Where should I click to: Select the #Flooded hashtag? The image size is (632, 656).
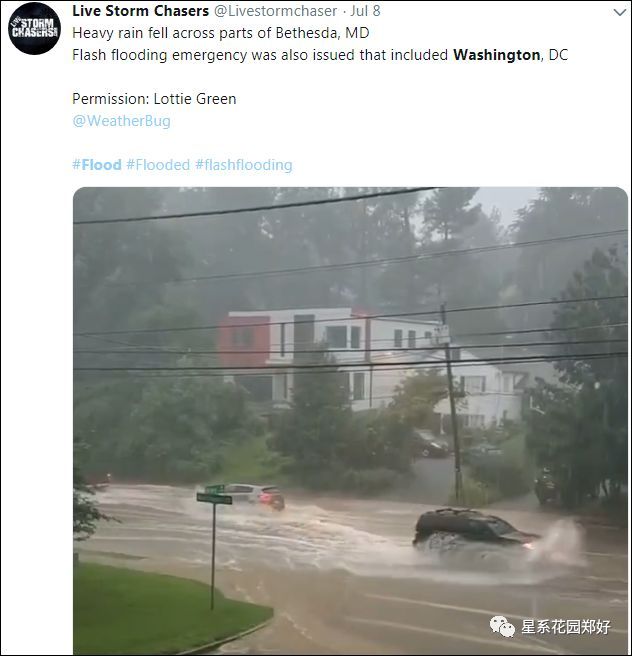158,165
